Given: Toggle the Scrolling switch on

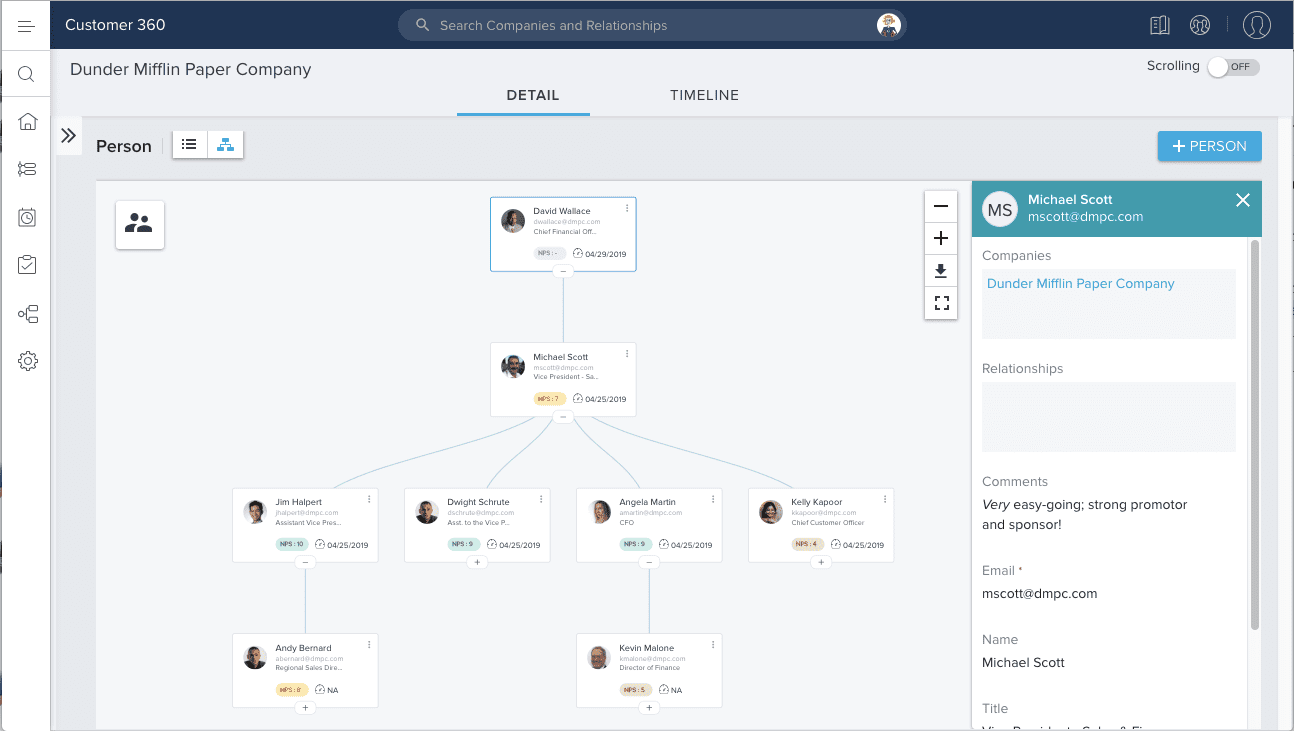Looking at the screenshot, I should click(x=1232, y=67).
